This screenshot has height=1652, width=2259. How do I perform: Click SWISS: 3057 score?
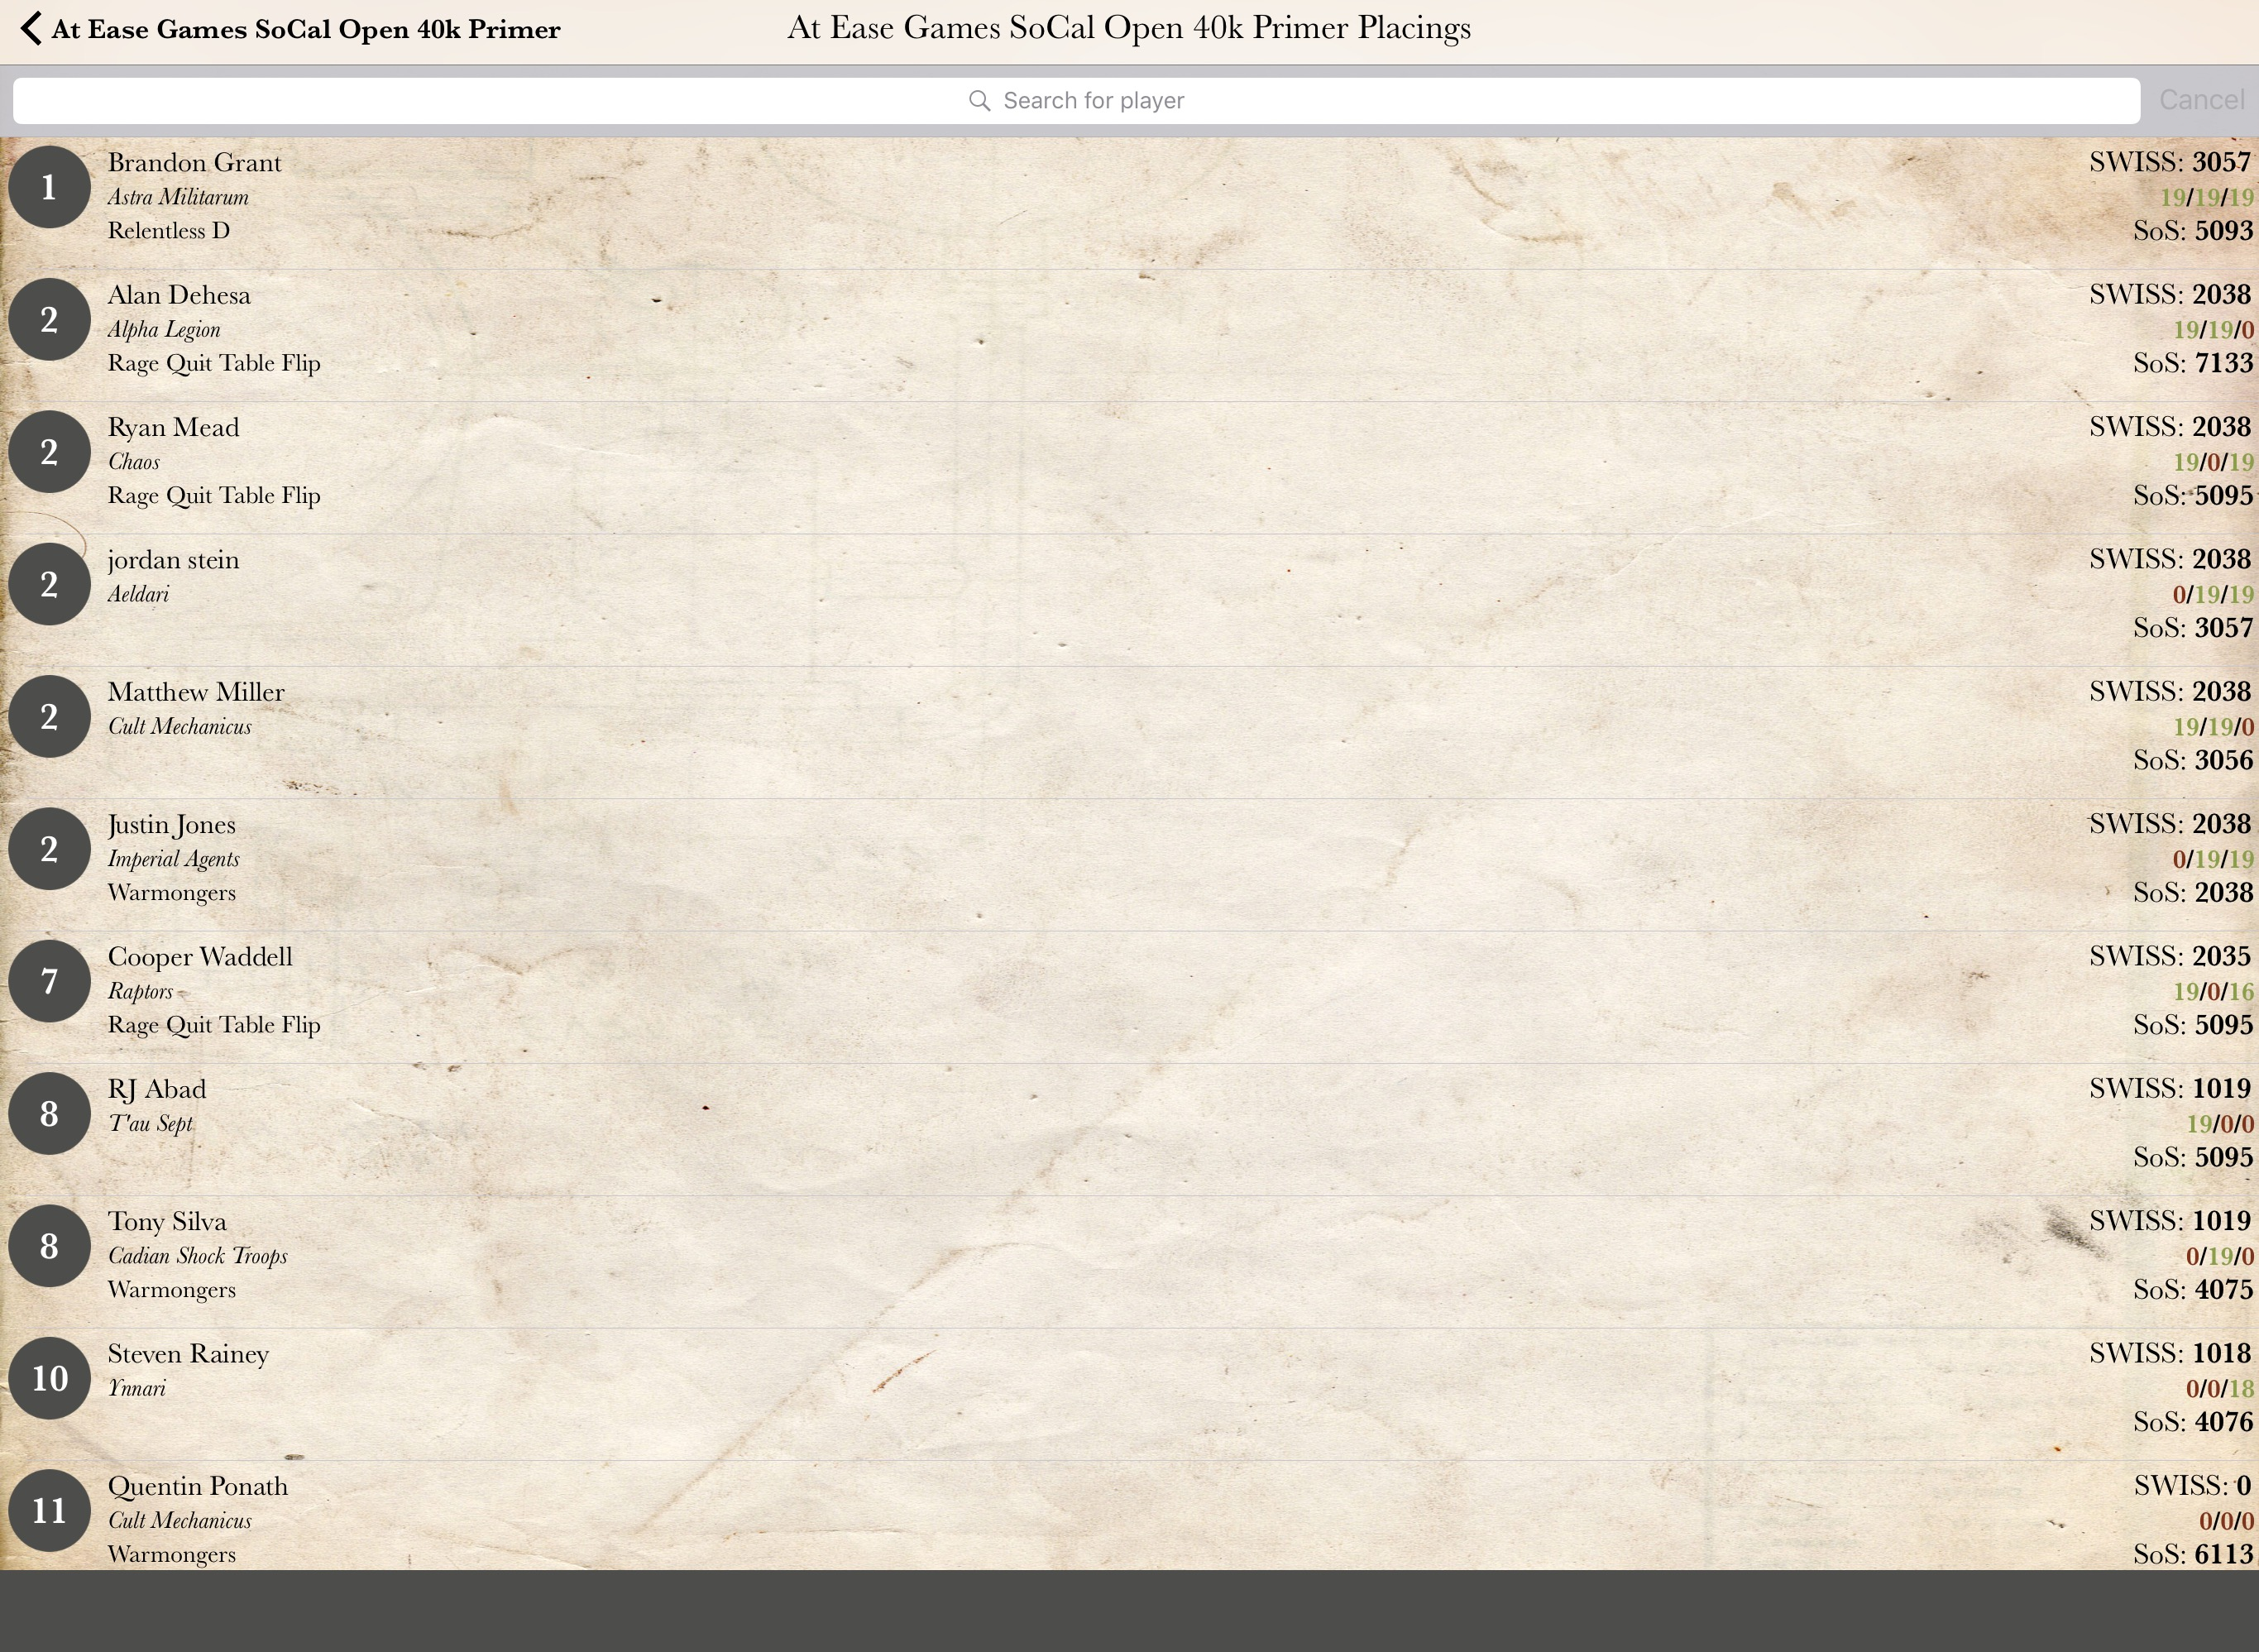click(x=2170, y=162)
